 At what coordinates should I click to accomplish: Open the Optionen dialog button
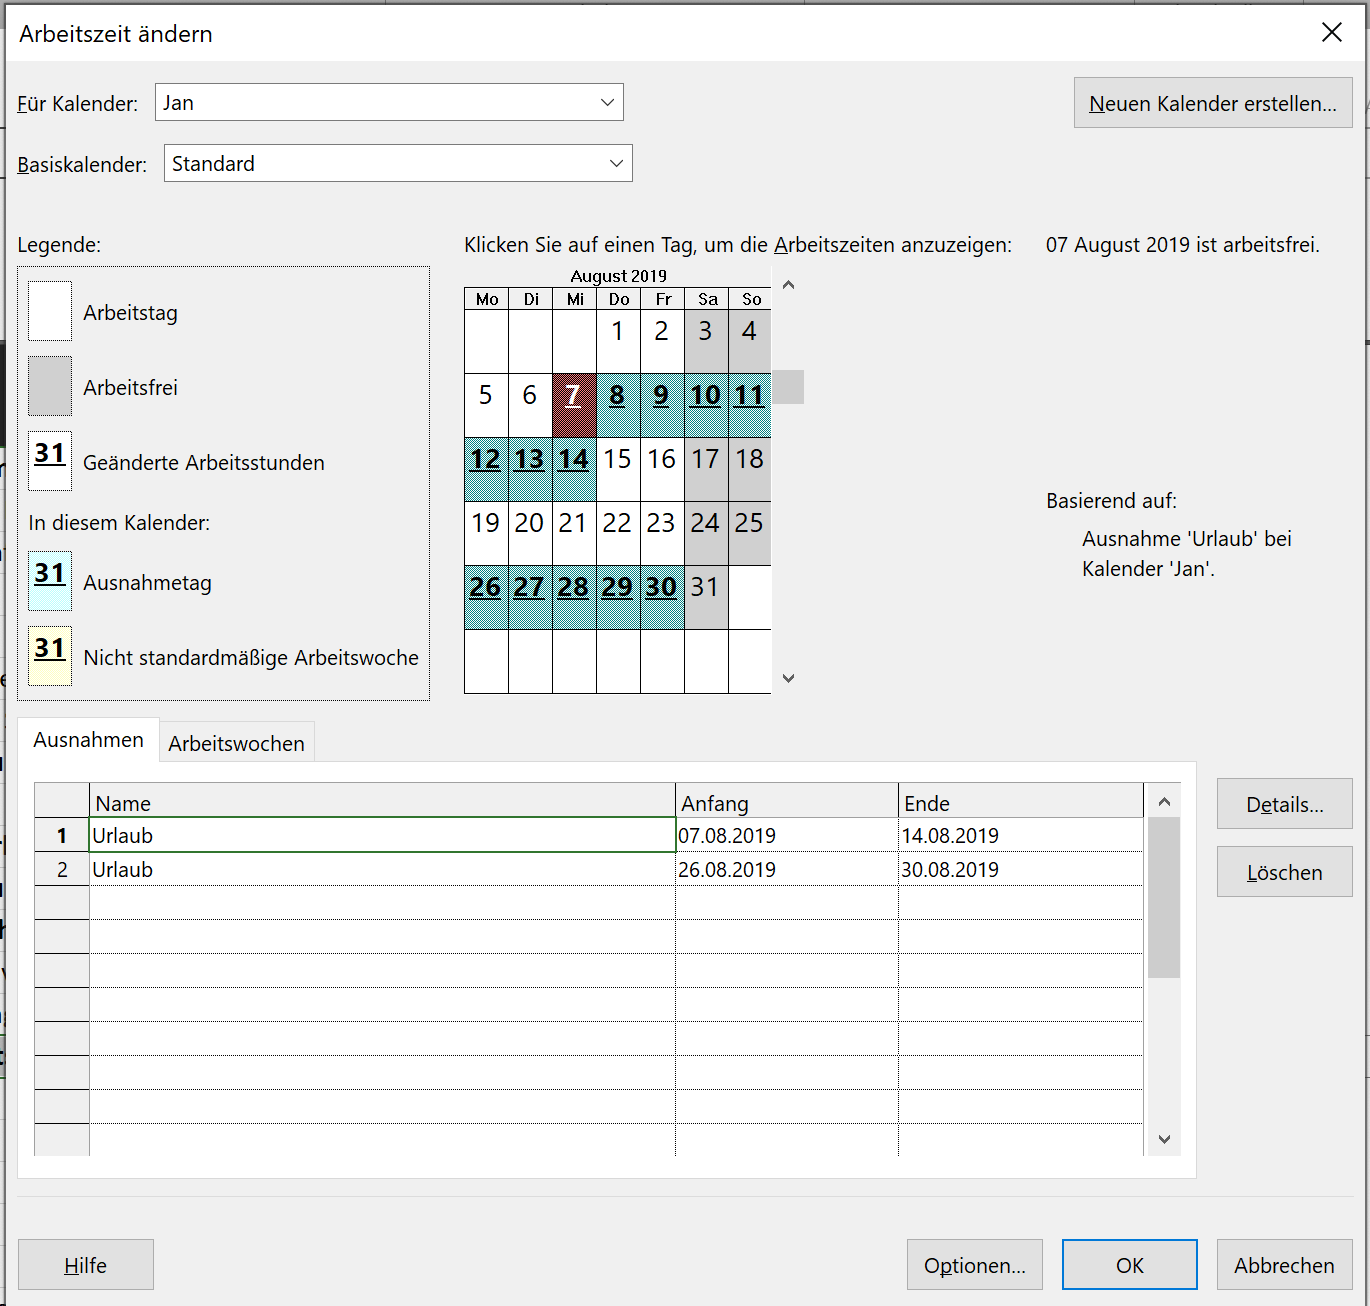(975, 1265)
